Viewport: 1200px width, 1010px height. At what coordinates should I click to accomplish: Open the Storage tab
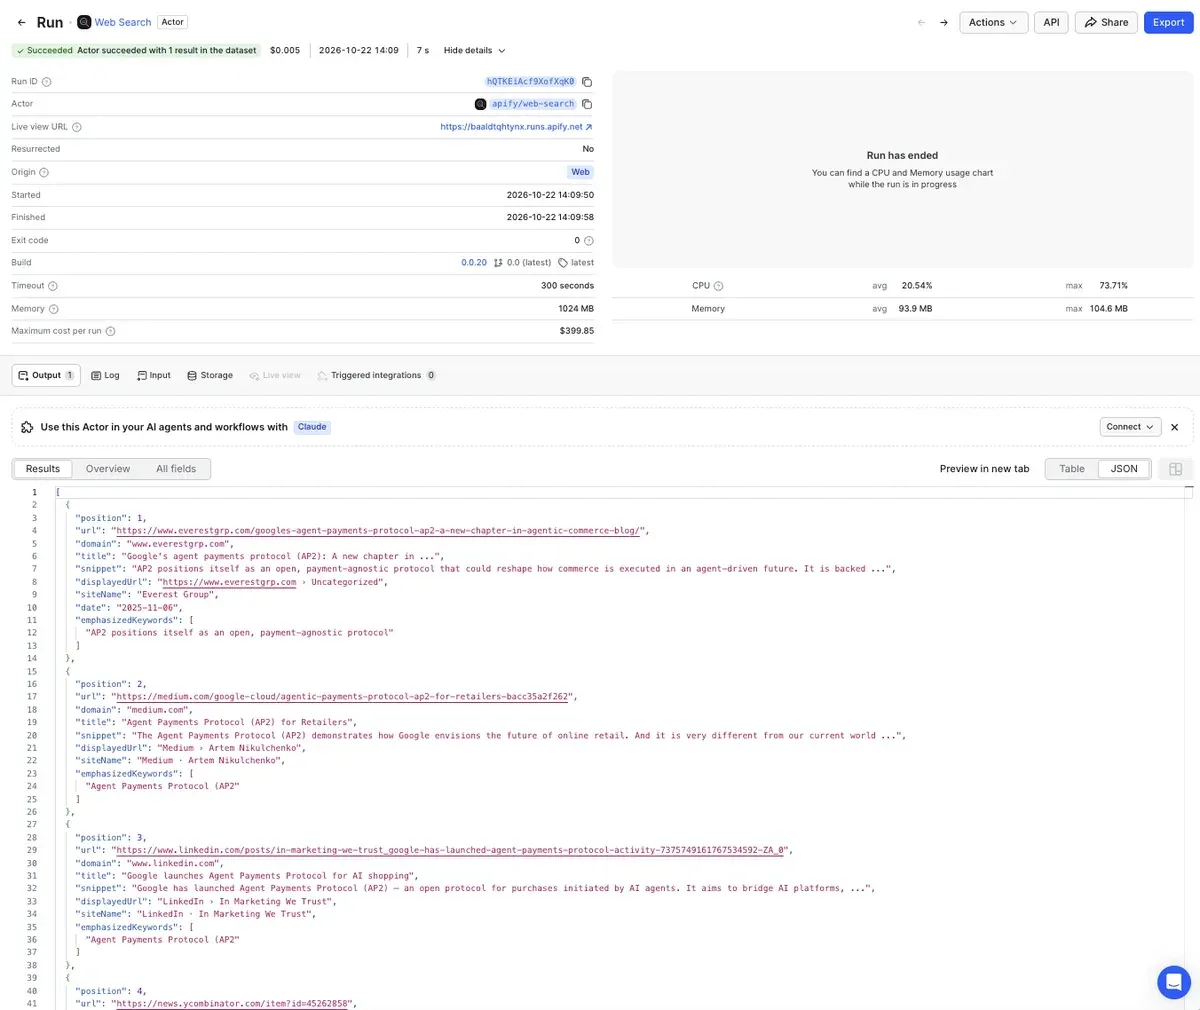coord(210,376)
